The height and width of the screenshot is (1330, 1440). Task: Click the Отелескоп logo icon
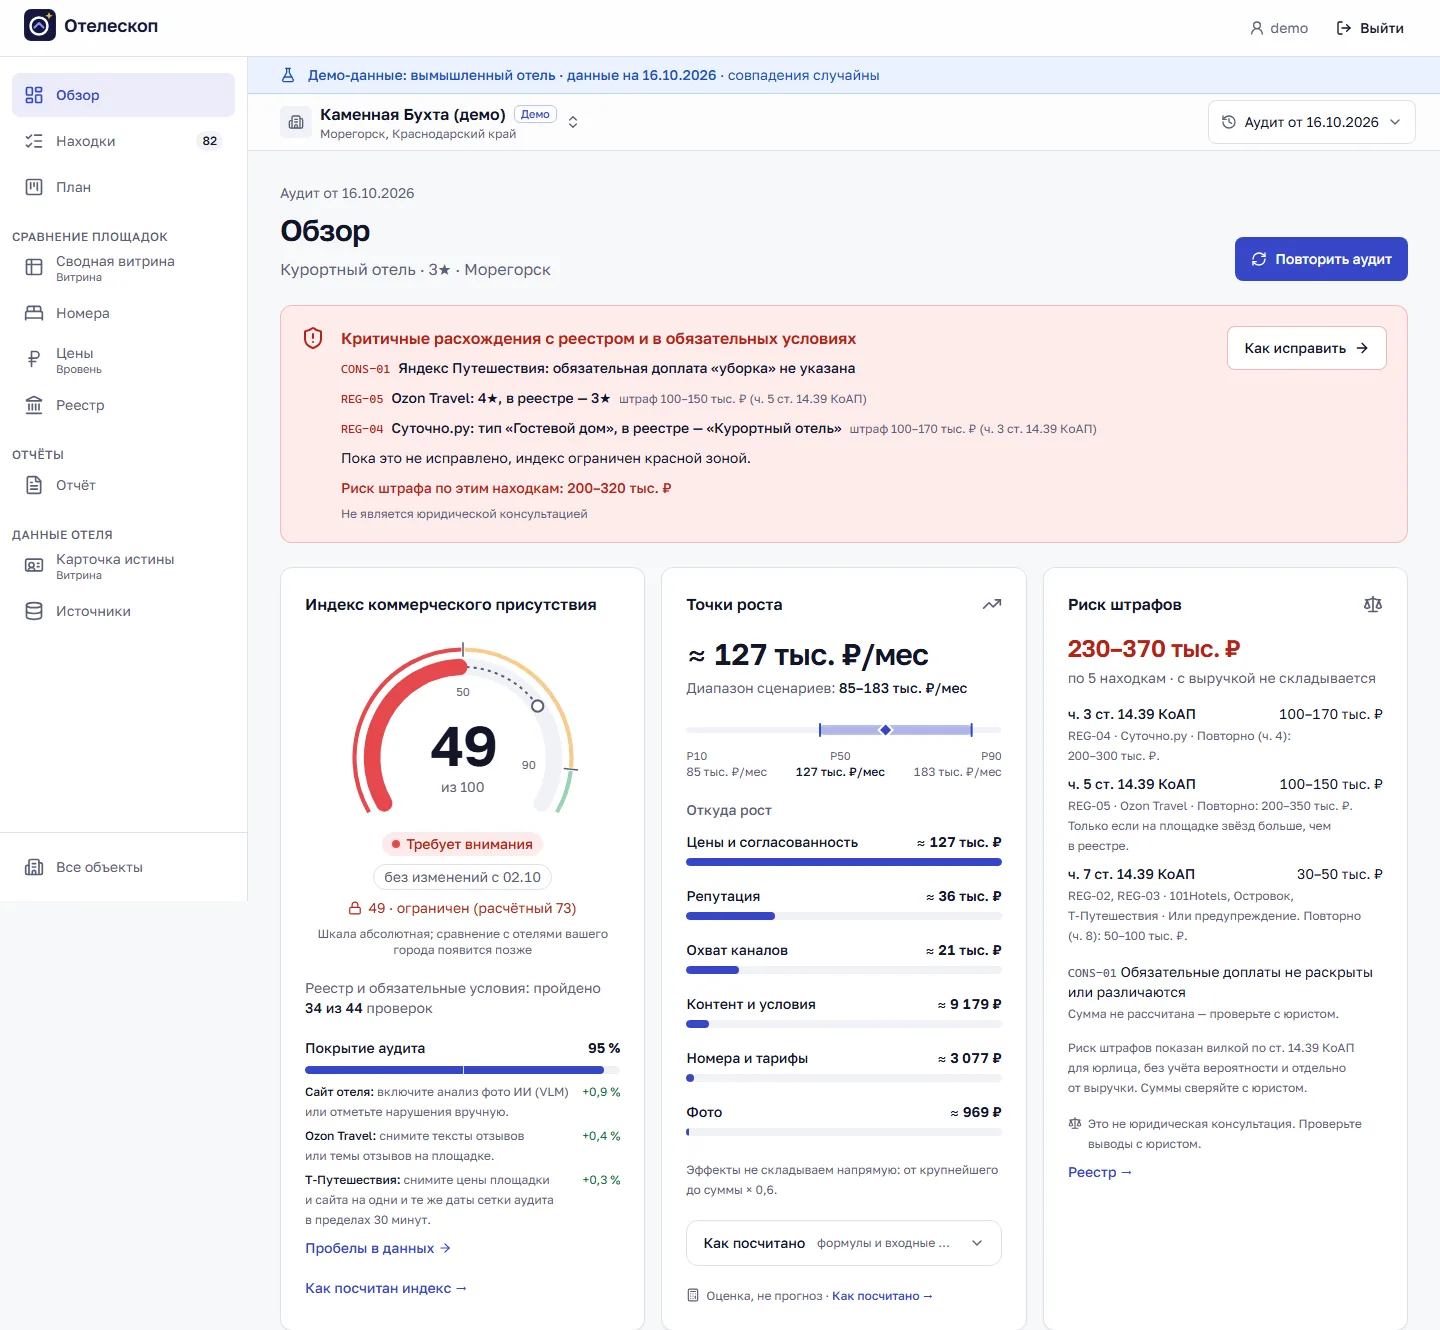[x=40, y=26]
